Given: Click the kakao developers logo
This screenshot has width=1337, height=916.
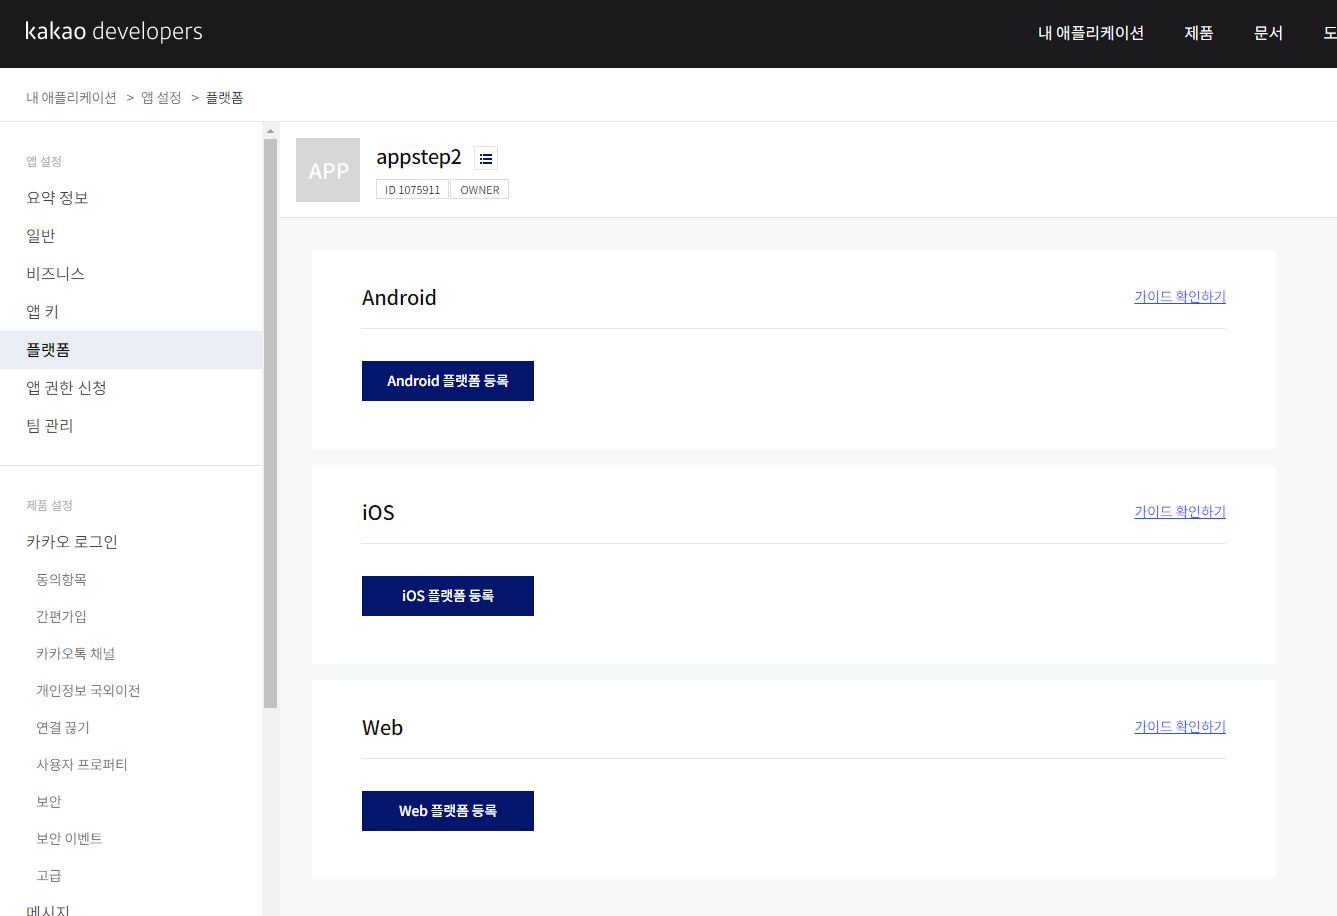Looking at the screenshot, I should [x=114, y=32].
